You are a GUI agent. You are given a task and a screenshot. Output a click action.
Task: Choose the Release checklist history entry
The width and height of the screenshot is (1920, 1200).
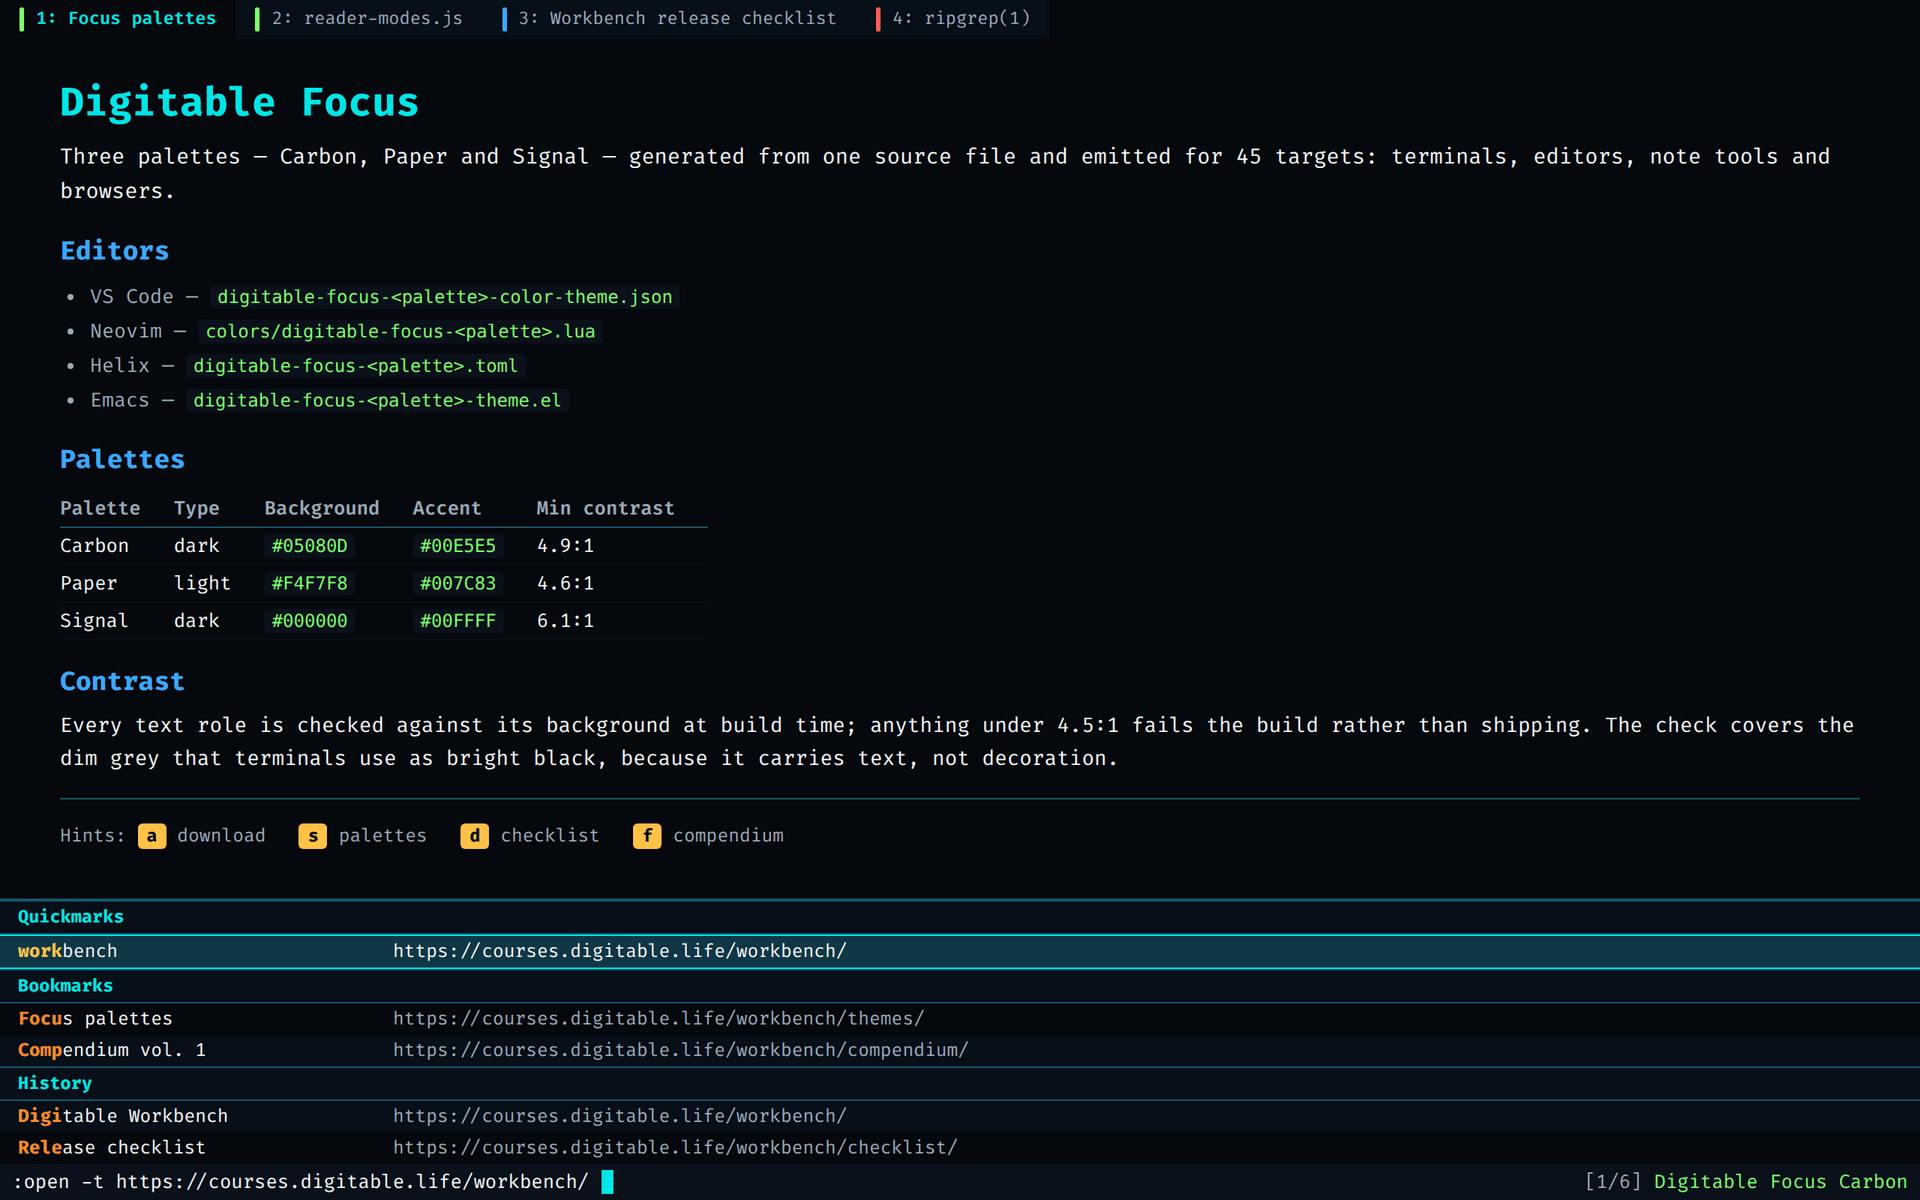click(x=960, y=1148)
